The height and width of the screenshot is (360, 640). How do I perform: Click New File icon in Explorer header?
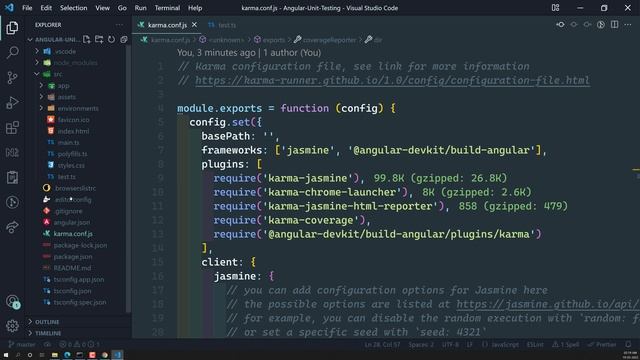pos(87,39)
